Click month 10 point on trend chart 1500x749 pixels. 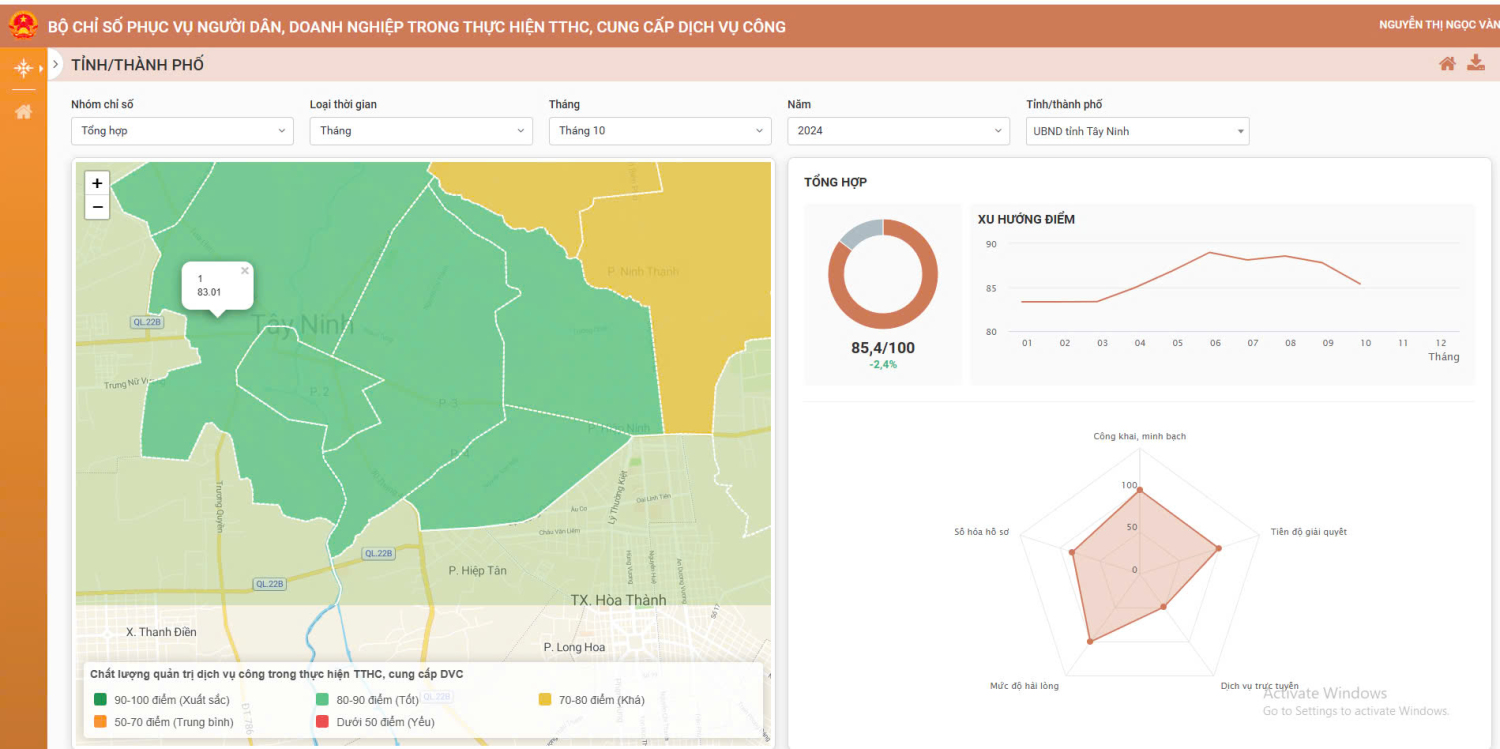click(x=1359, y=284)
